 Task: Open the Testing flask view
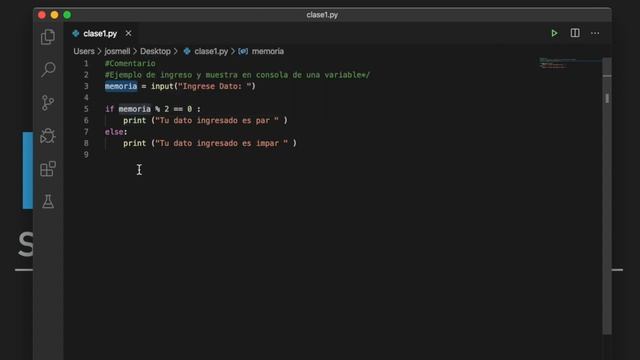click(48, 201)
